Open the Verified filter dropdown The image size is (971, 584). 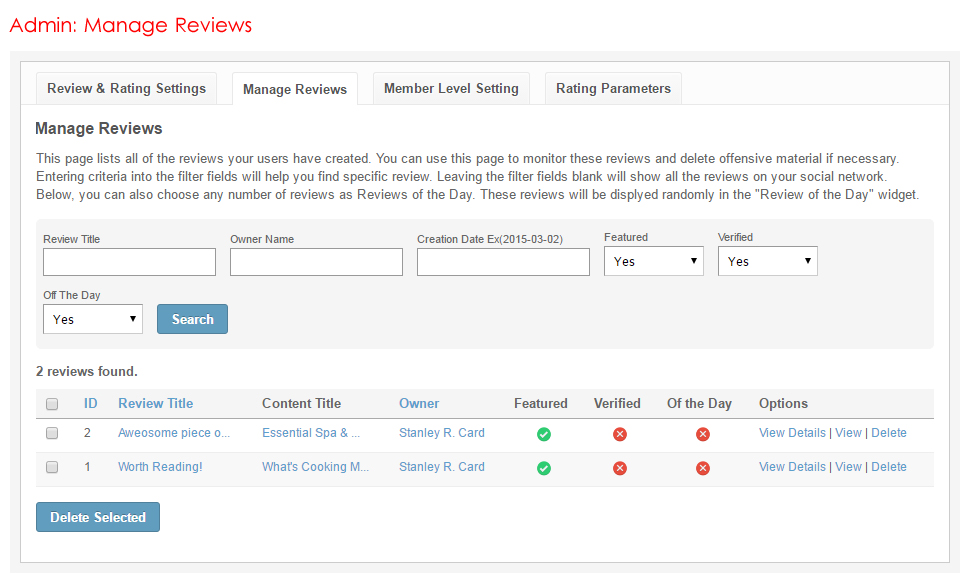(x=767, y=261)
